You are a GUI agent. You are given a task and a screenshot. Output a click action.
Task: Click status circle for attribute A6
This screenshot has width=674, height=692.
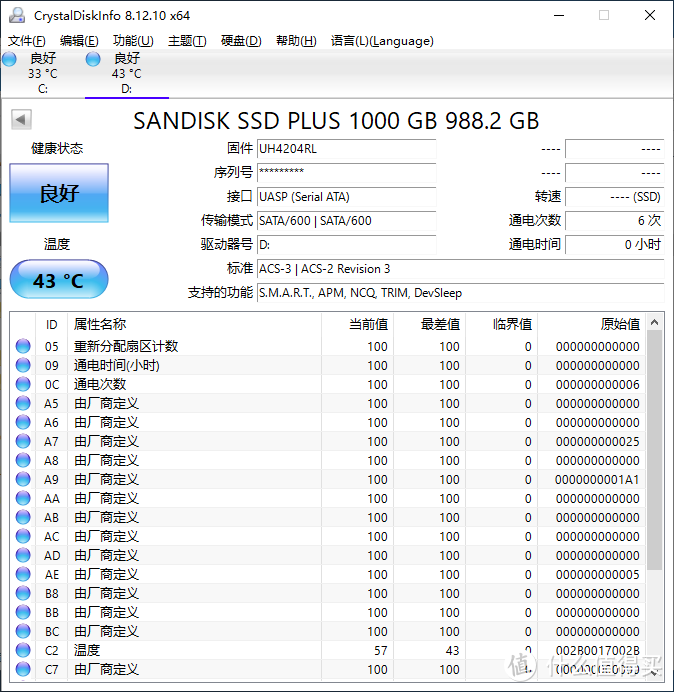pos(23,422)
